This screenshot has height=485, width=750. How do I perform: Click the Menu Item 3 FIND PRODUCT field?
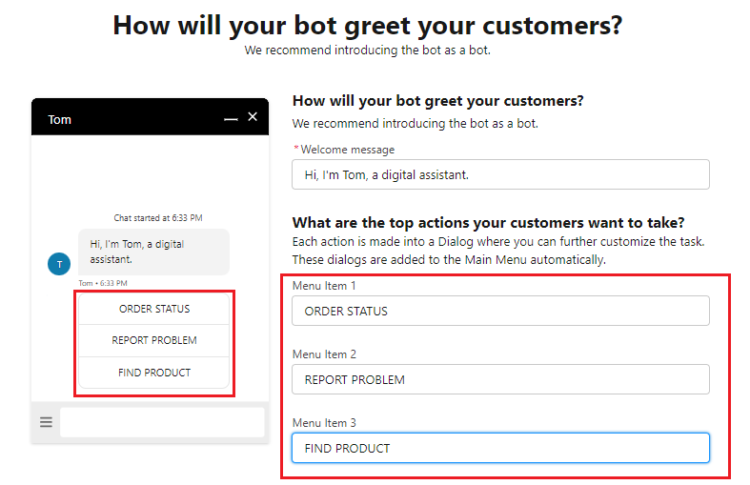click(x=500, y=448)
